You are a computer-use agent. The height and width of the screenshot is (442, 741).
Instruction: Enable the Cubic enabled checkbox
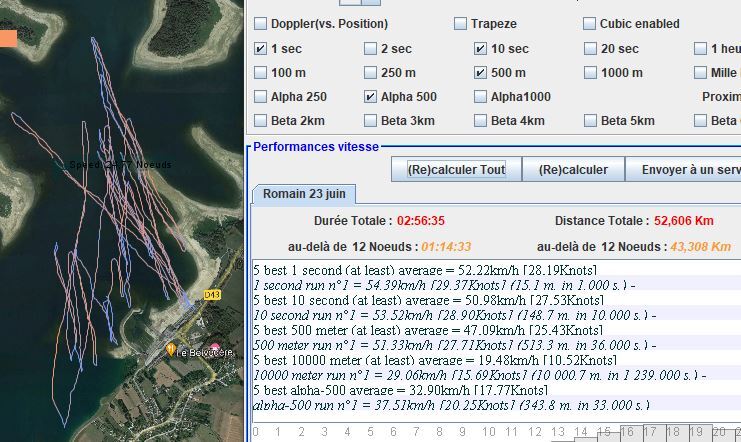point(589,24)
